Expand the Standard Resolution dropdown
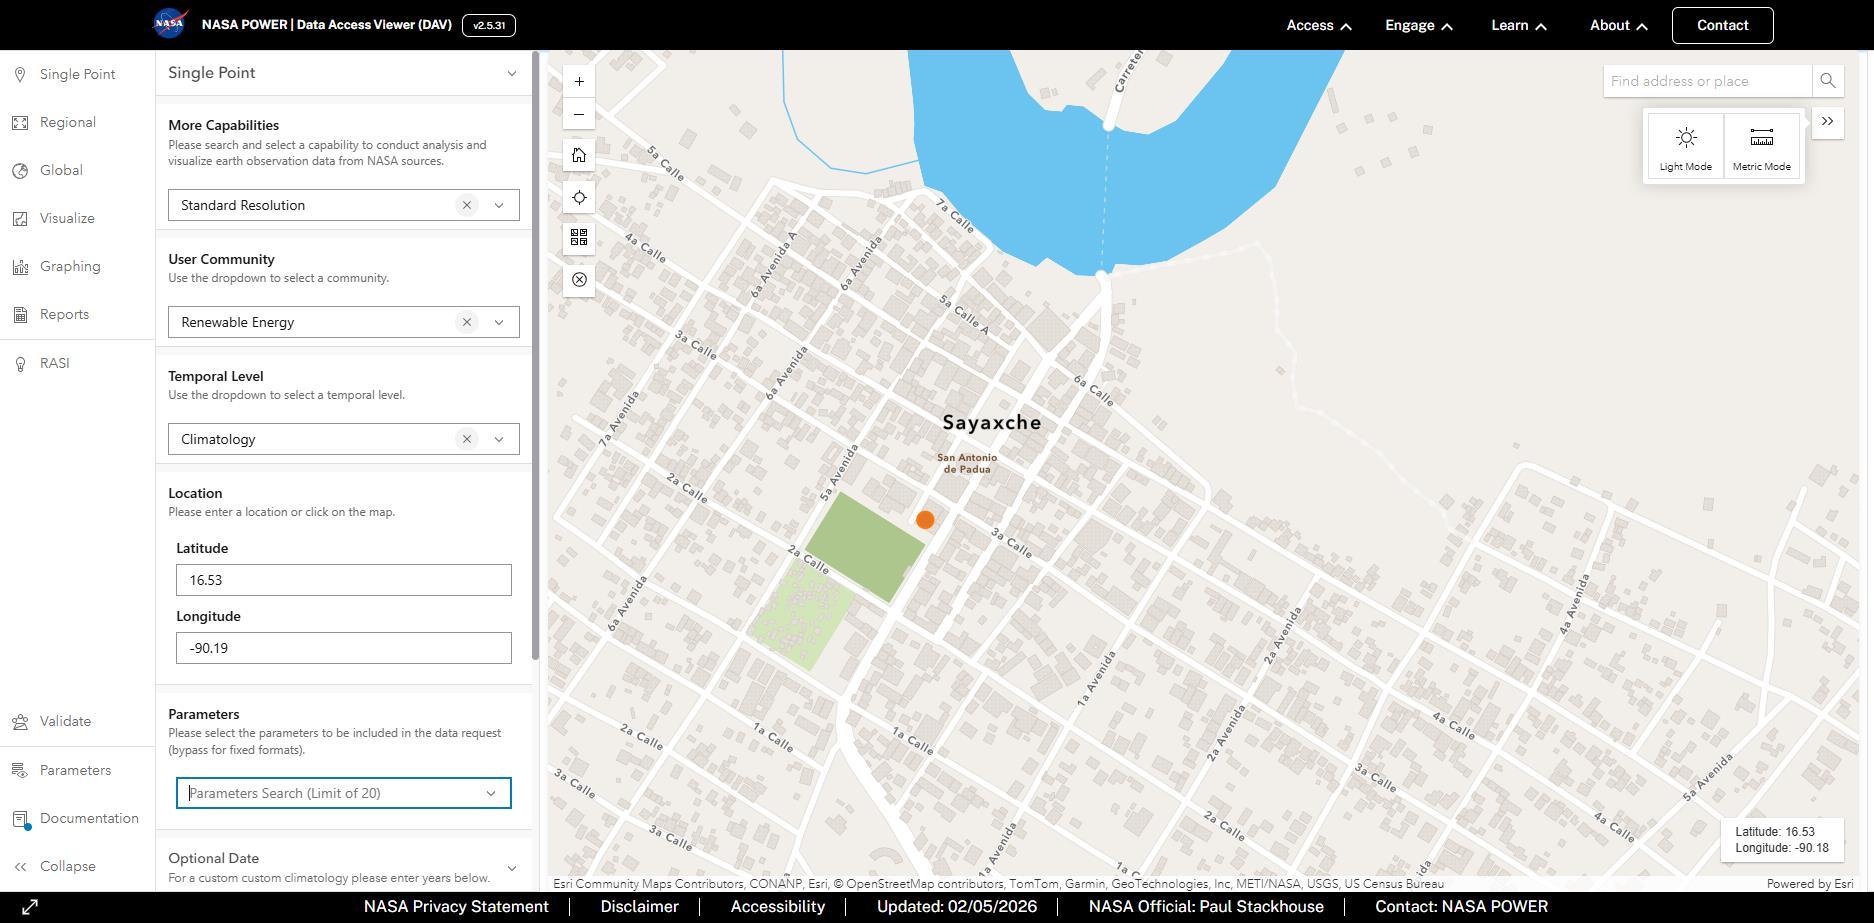 coord(499,205)
